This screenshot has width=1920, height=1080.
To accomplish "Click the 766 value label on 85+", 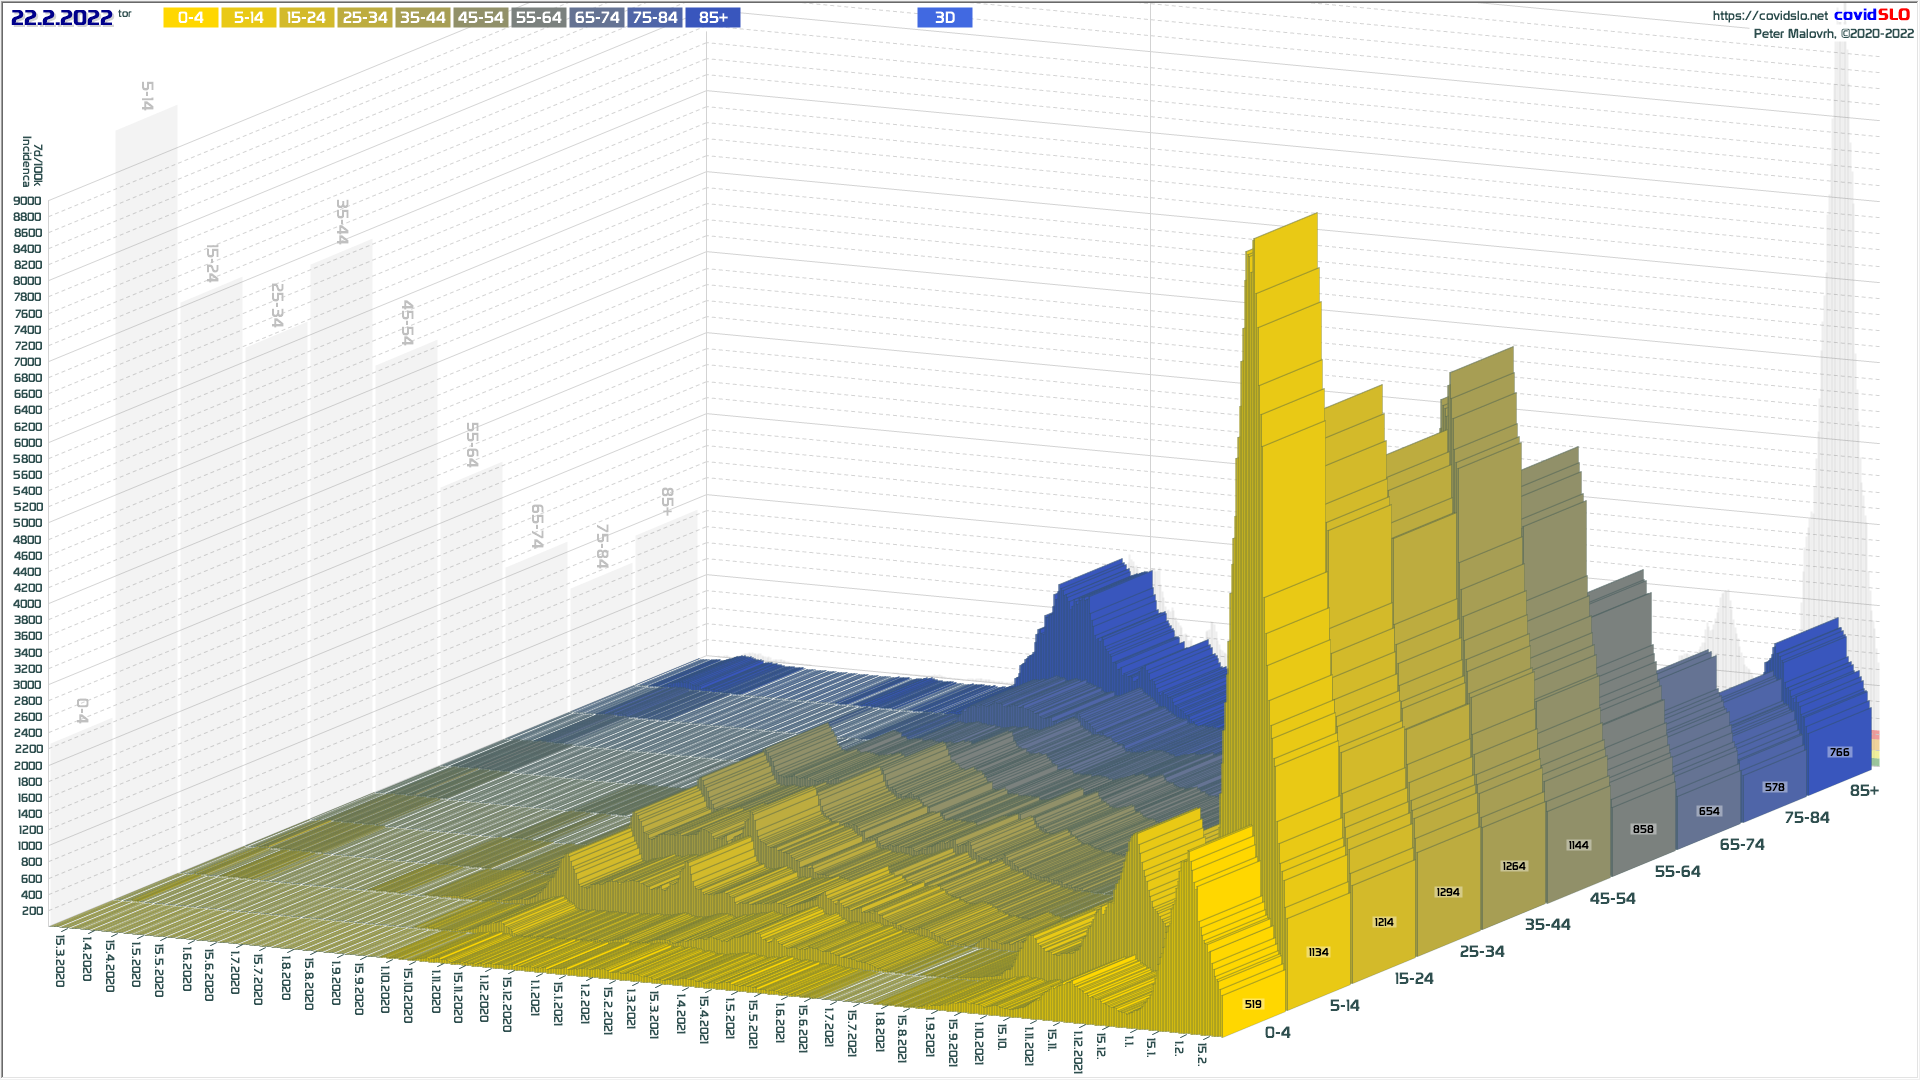I will coord(1838,752).
